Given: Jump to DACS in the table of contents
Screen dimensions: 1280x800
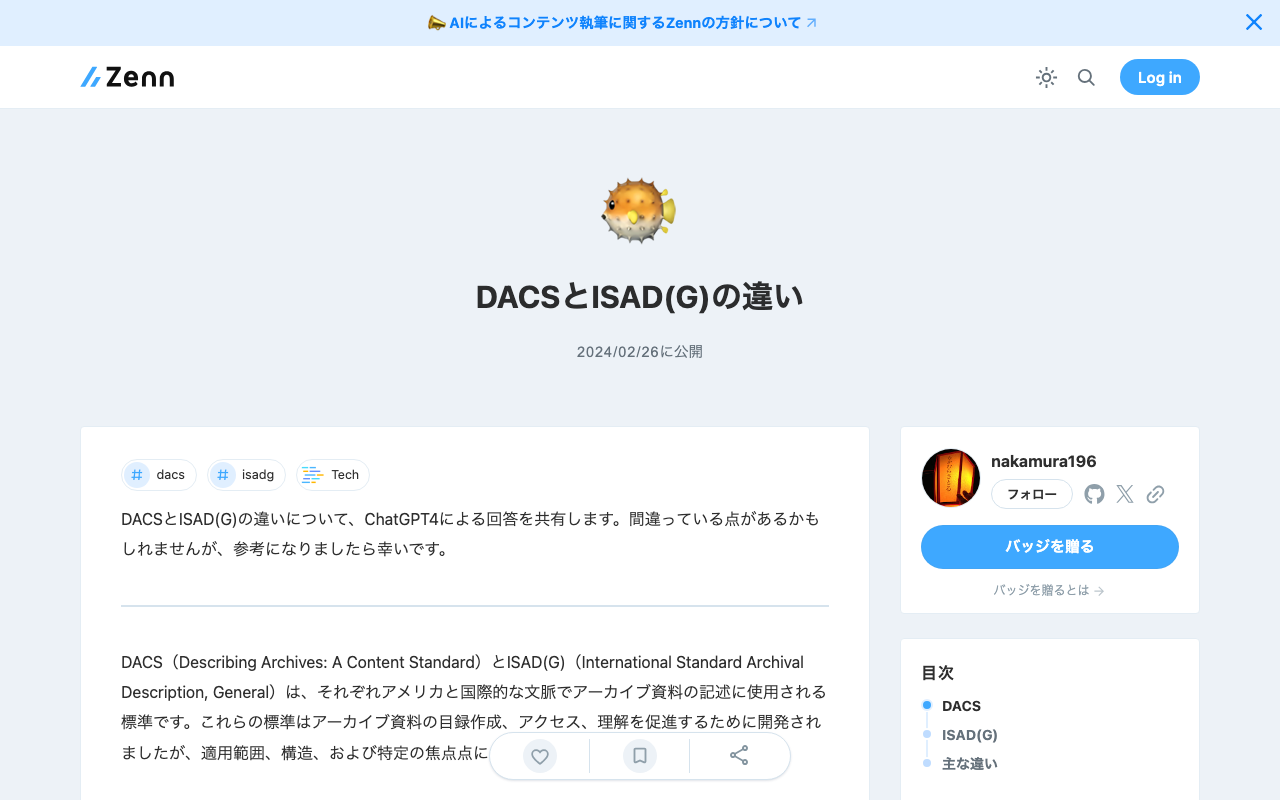Looking at the screenshot, I should coord(961,705).
